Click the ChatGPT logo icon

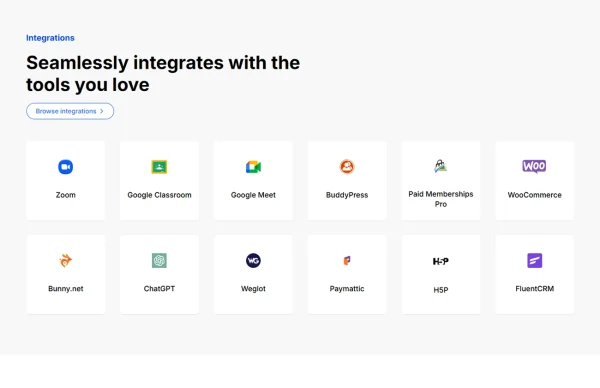pos(159,261)
